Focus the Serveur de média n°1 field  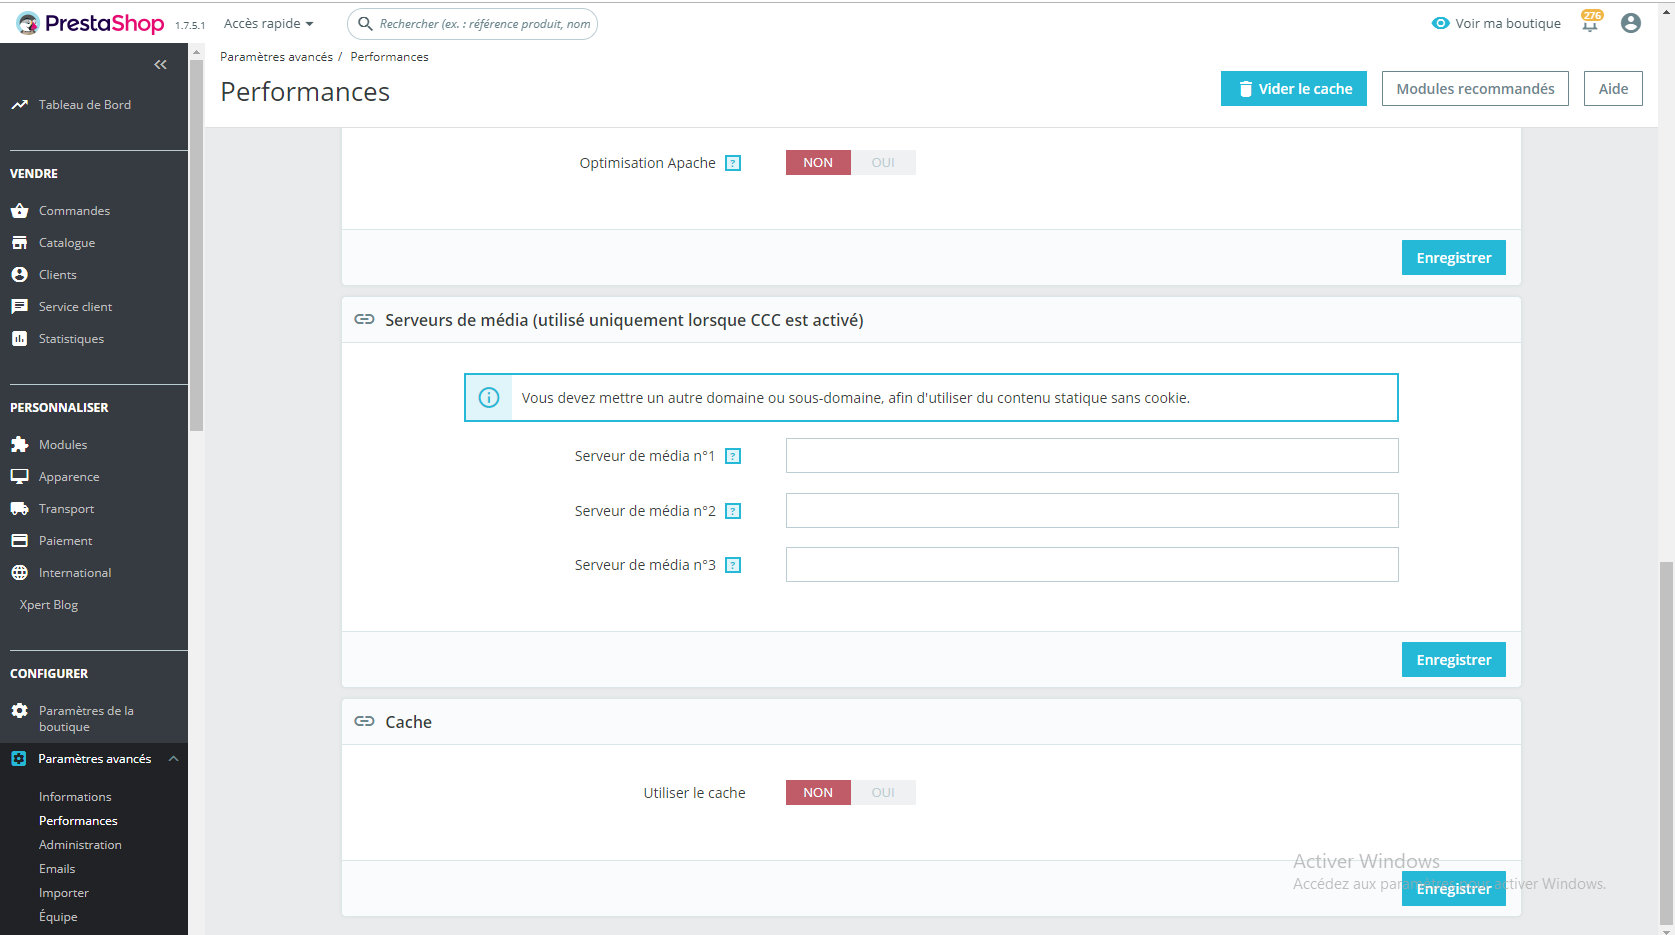pyautogui.click(x=1092, y=455)
